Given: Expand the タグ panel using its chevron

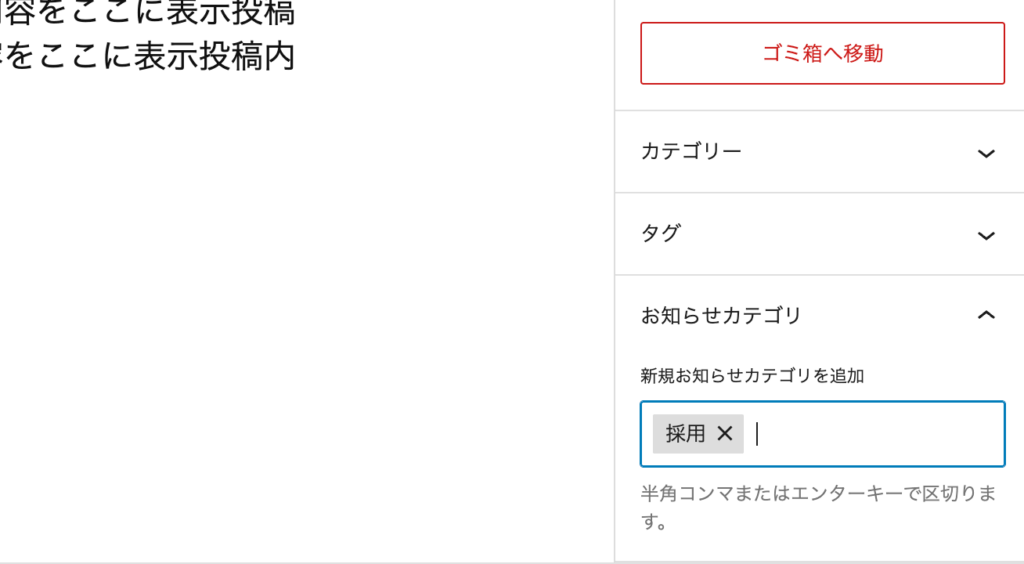Looking at the screenshot, I should [986, 235].
